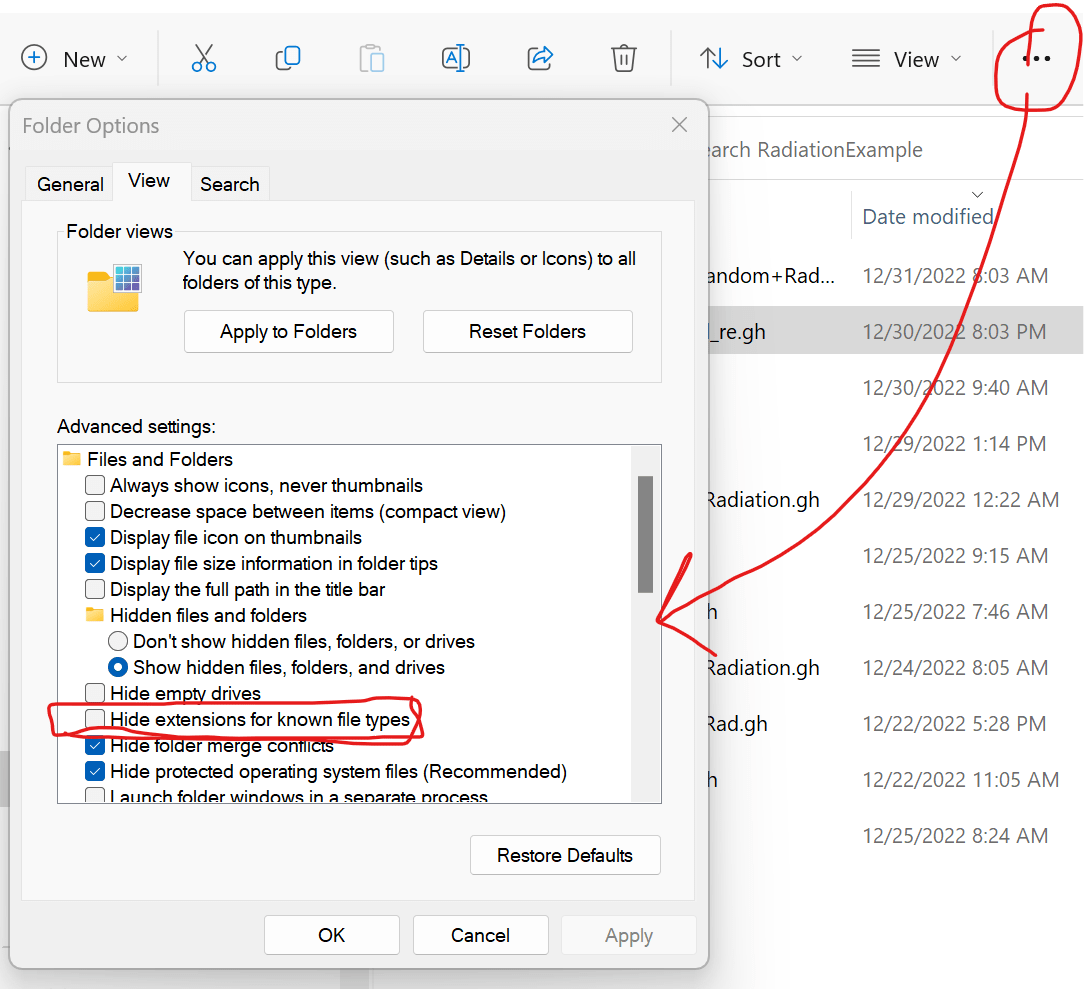Select file dated 12/29/2022 1:14 PM
Screen dimensions: 1085x989
[895, 444]
